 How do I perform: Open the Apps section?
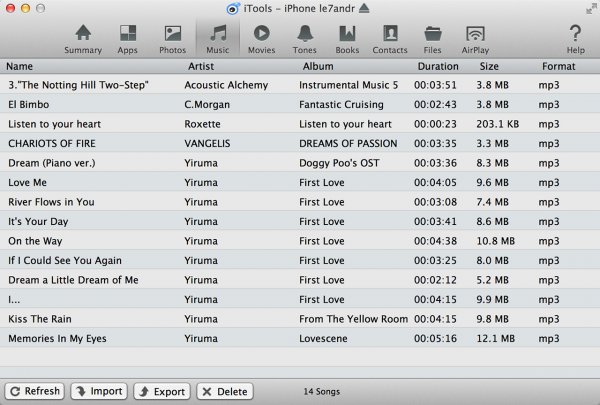pos(127,39)
